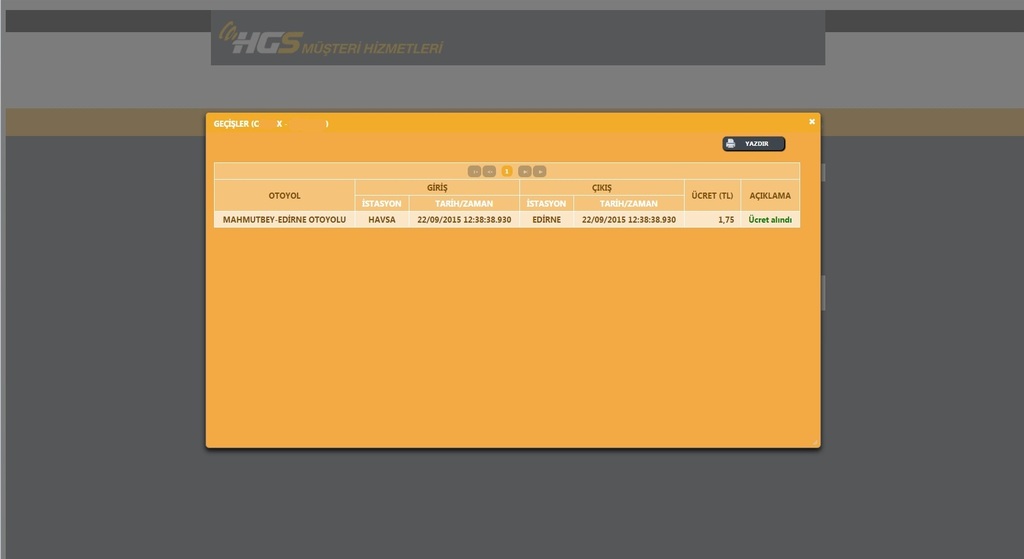This screenshot has width=1024, height=559.
Task: Jump to last page of results
Action: tap(540, 171)
